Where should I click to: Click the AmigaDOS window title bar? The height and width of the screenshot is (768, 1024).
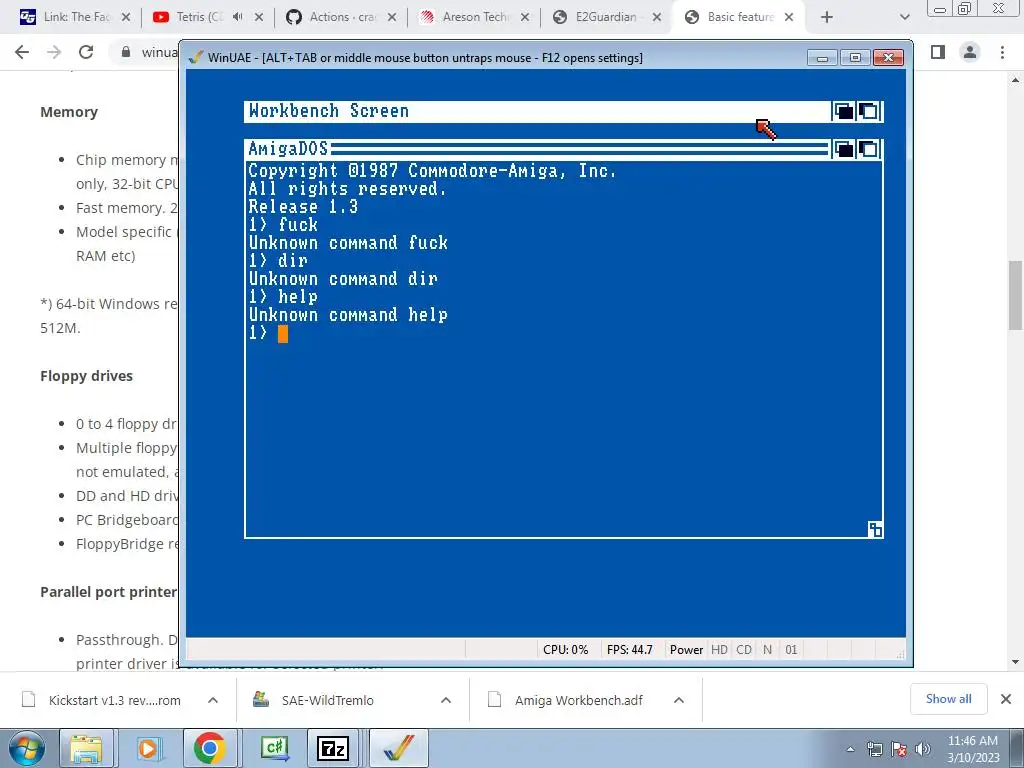point(536,150)
